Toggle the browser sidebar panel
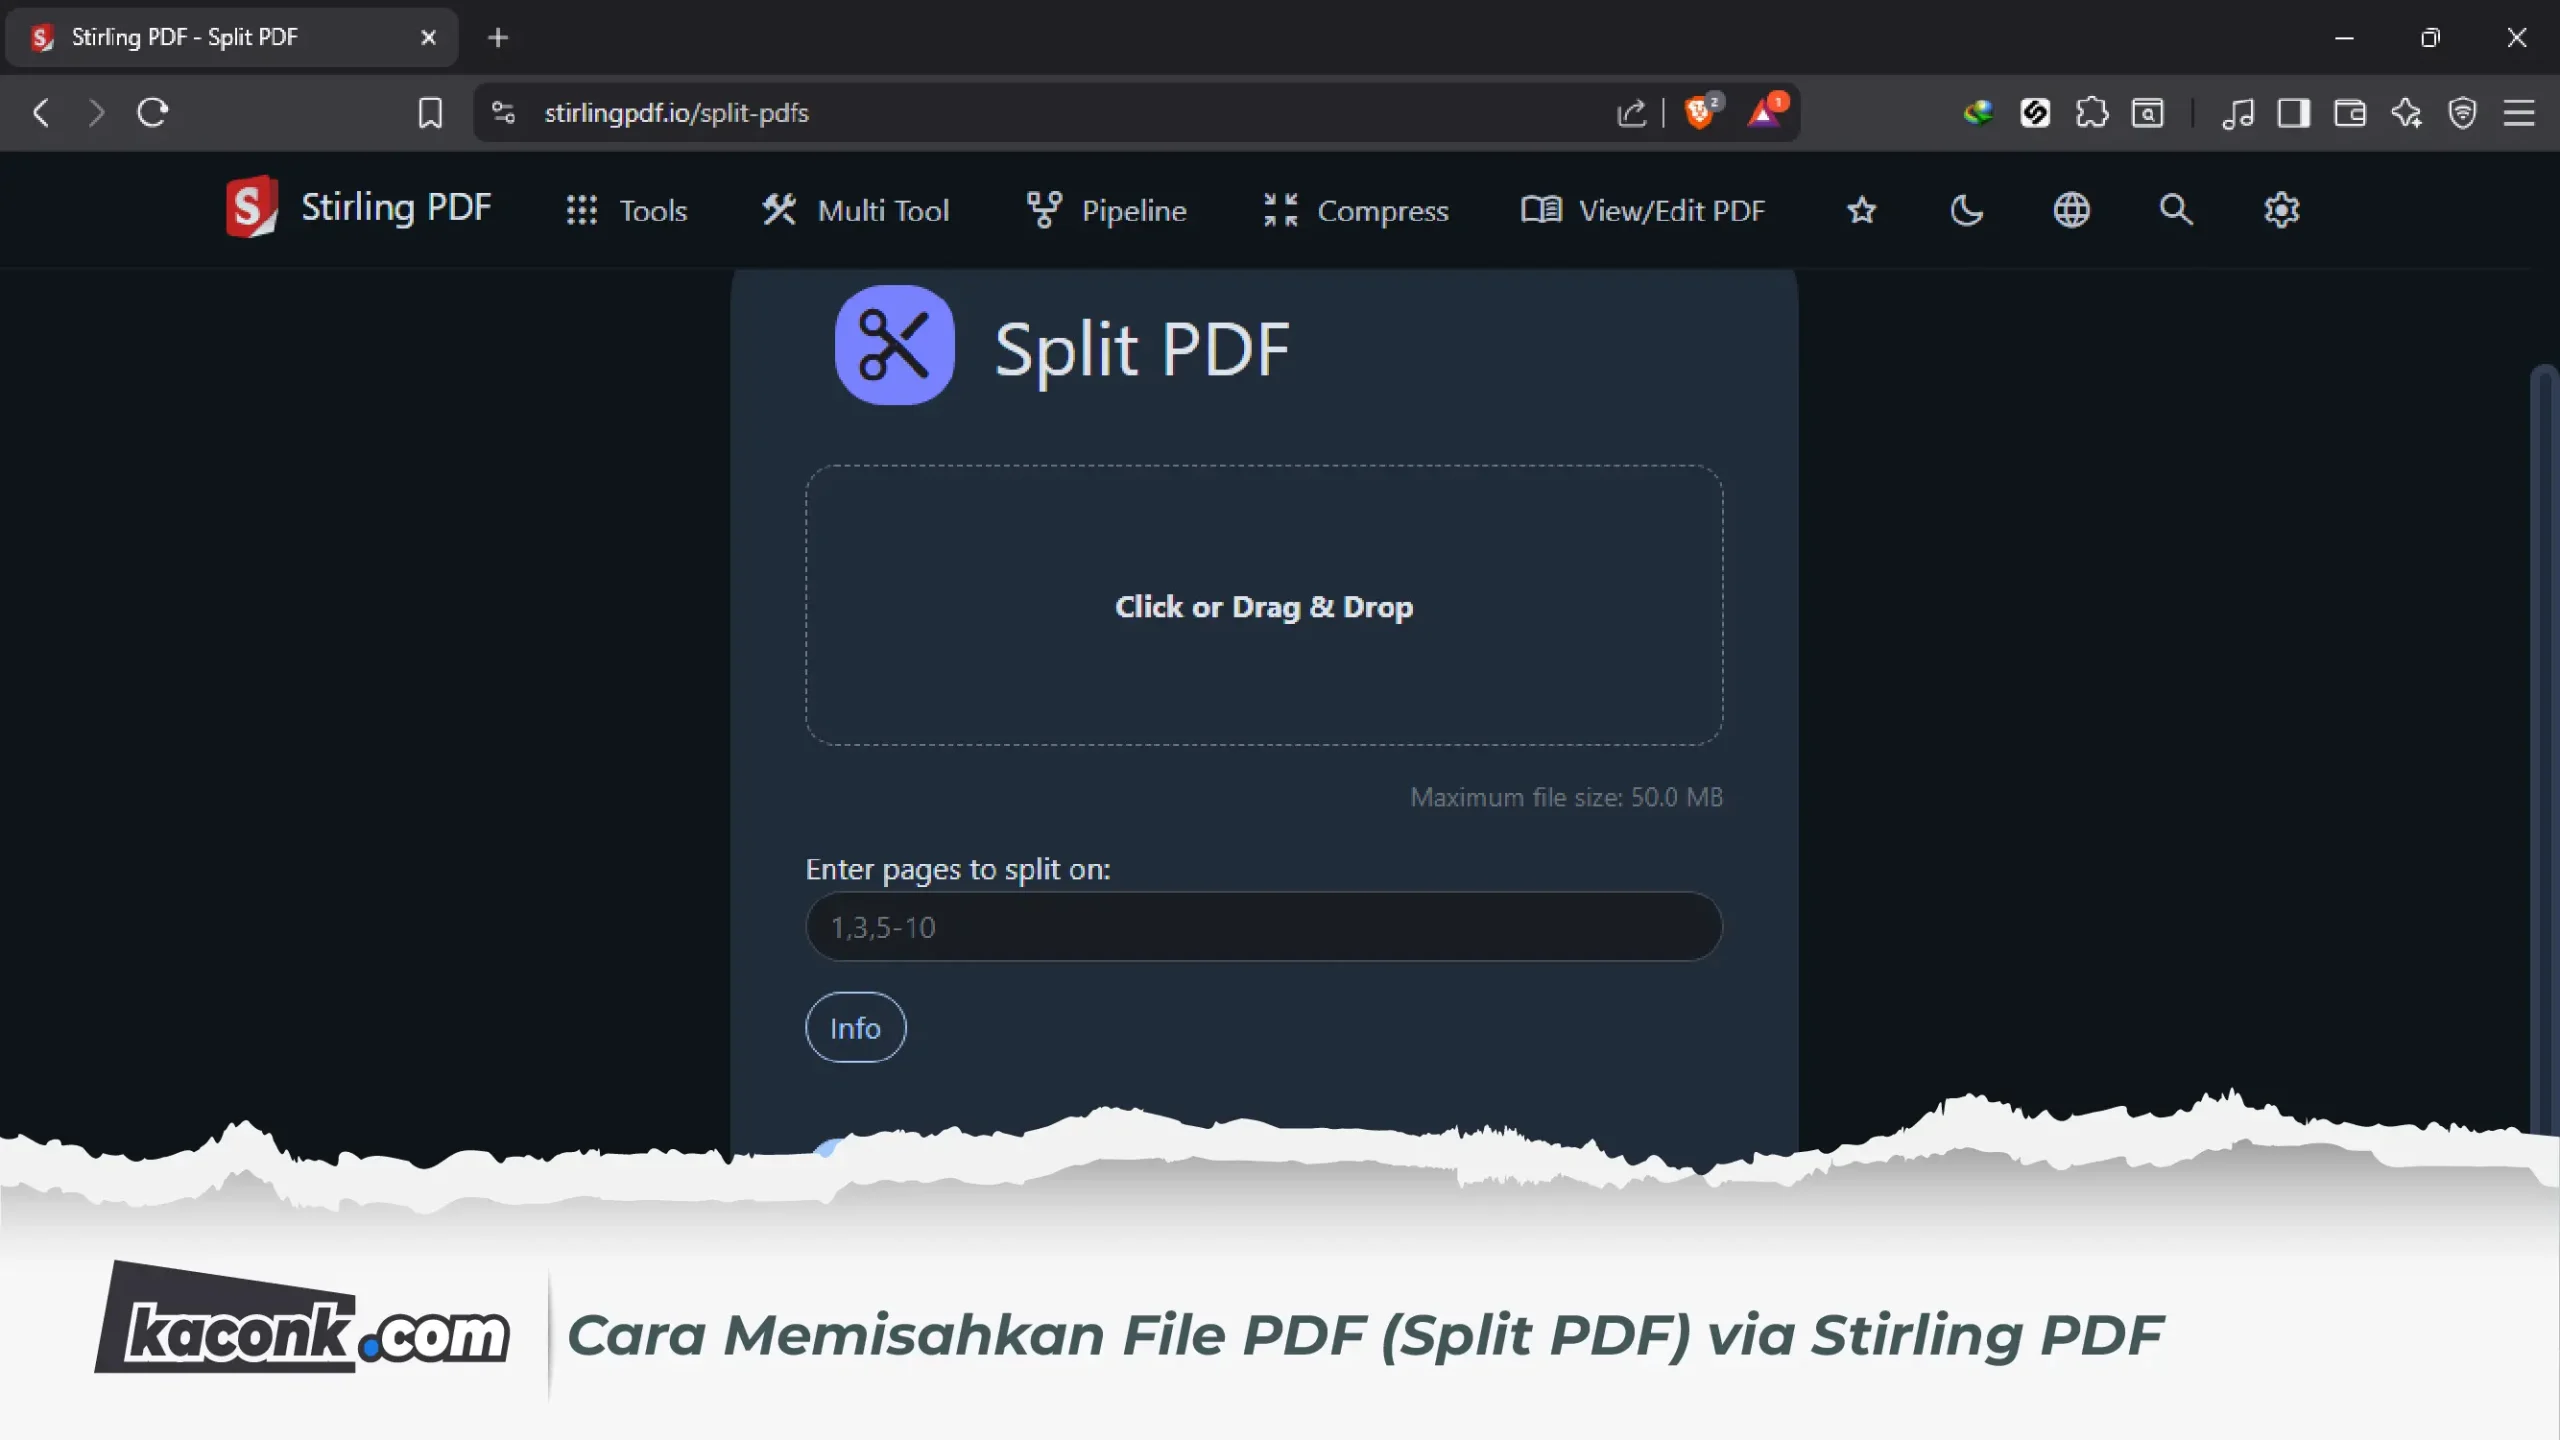The image size is (2560, 1440). pos(2293,112)
